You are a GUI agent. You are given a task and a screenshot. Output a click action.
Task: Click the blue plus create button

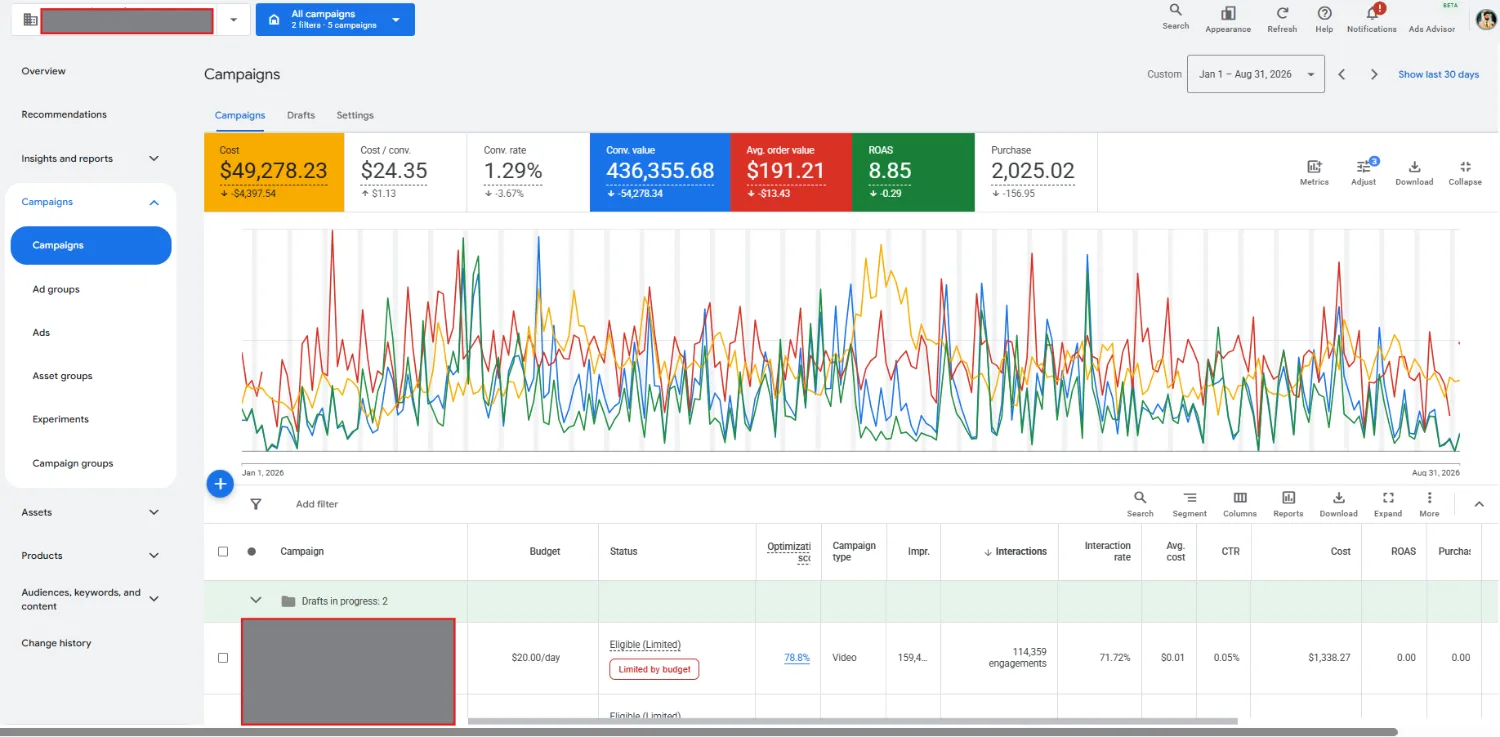[220, 484]
